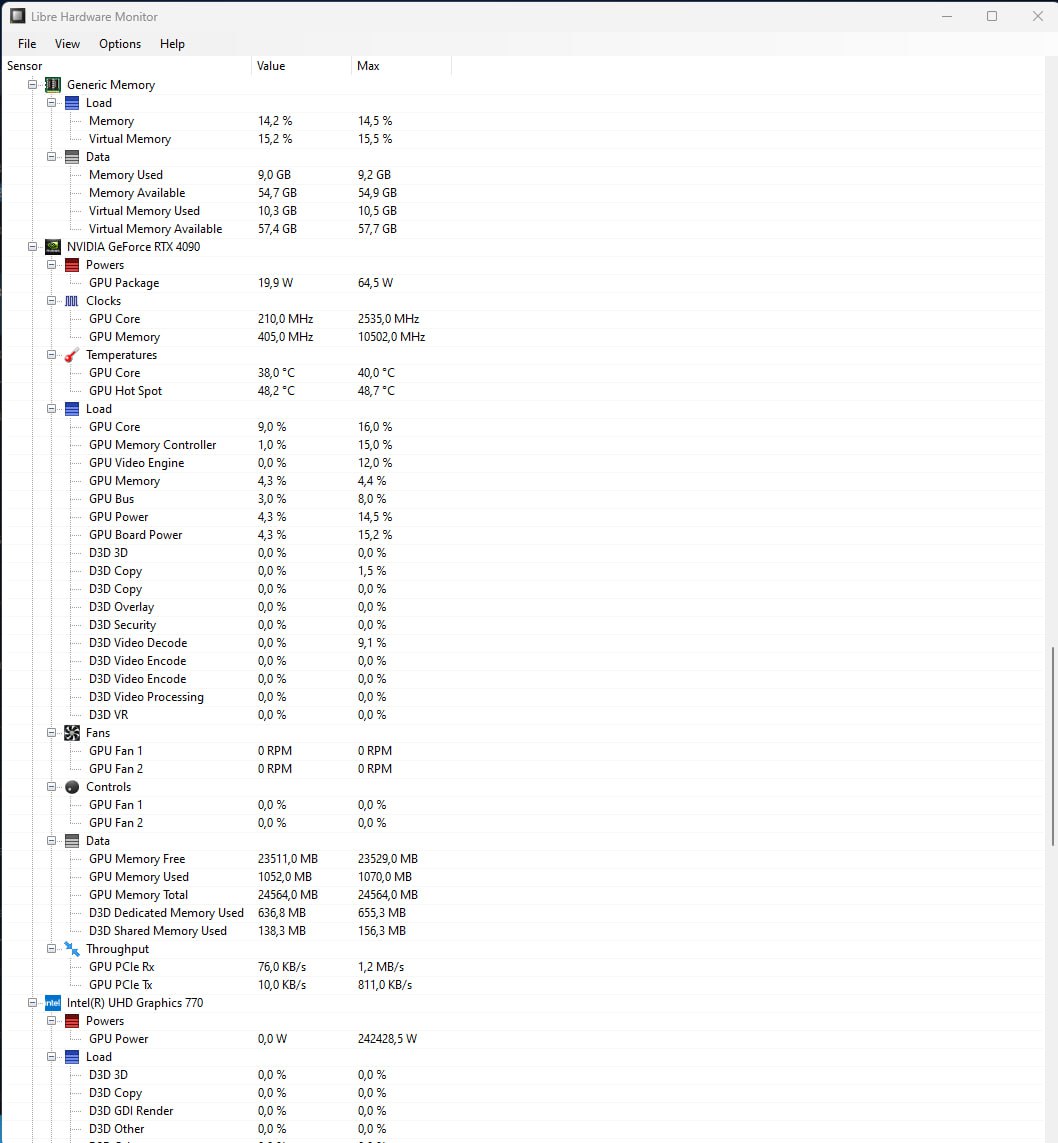Collapse the Controls group
The width and height of the screenshot is (1058, 1143).
51,787
